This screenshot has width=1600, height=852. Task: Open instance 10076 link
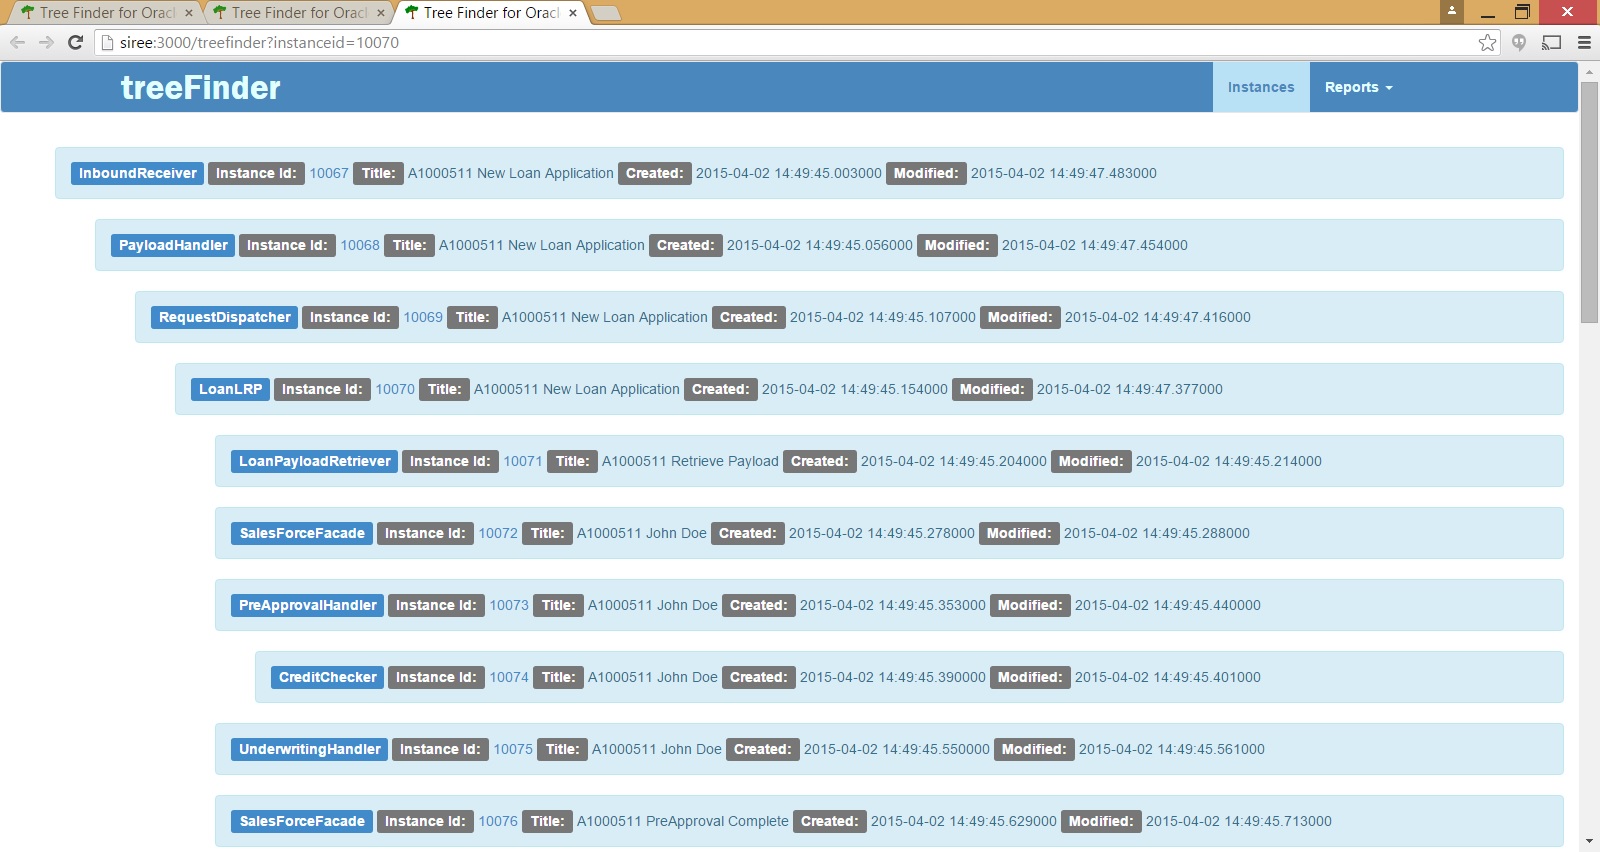(x=498, y=821)
